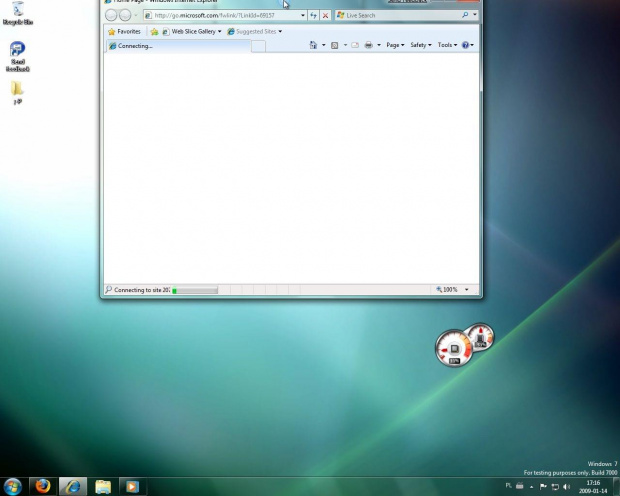Click the page loading progress bar

click(195, 290)
